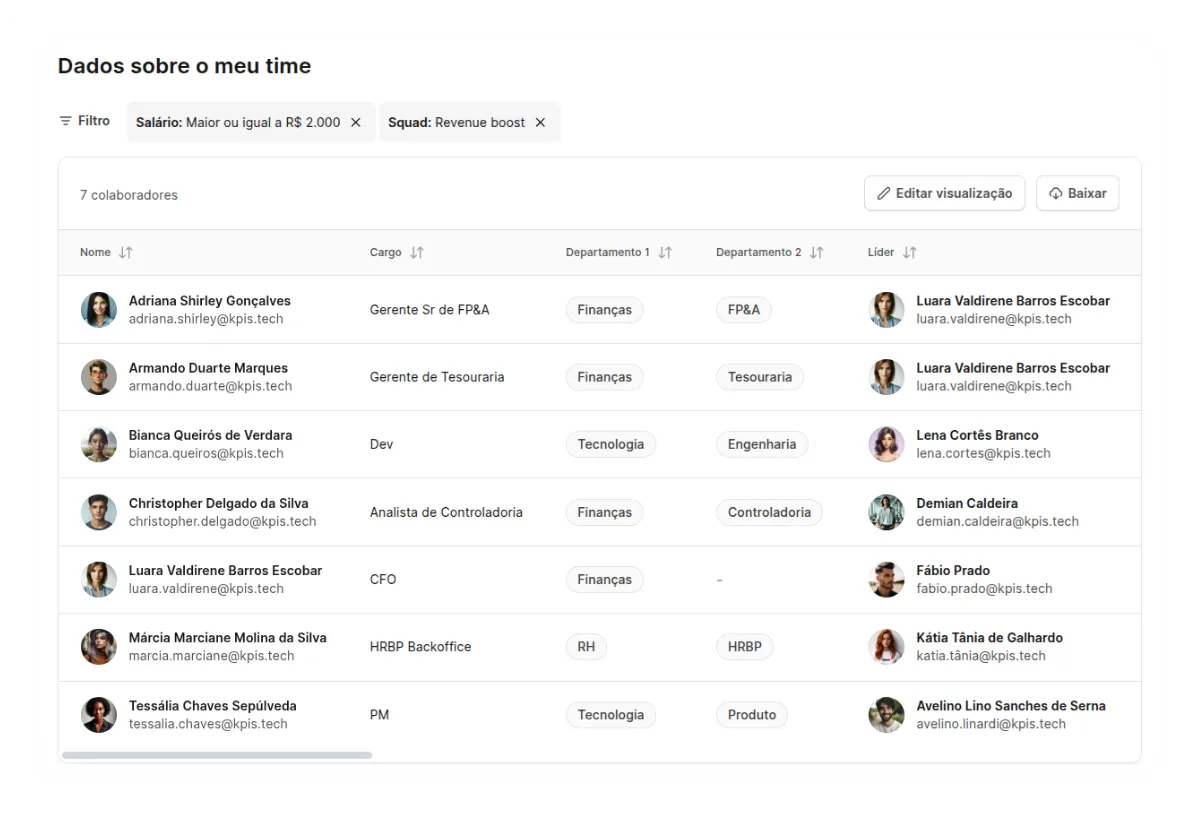Click the RH department tag

pyautogui.click(x=586, y=647)
